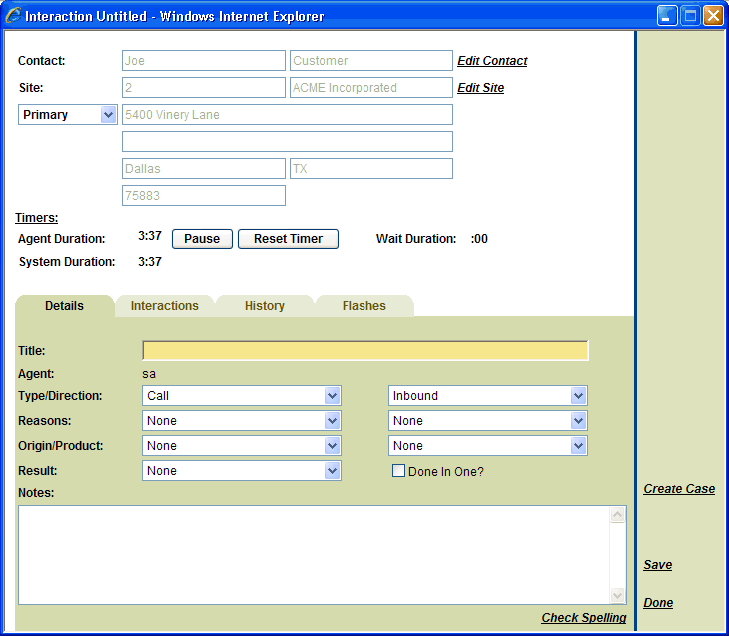Click the contact first name field Joe
Viewport: 729px width, 636px height.
[204, 60]
